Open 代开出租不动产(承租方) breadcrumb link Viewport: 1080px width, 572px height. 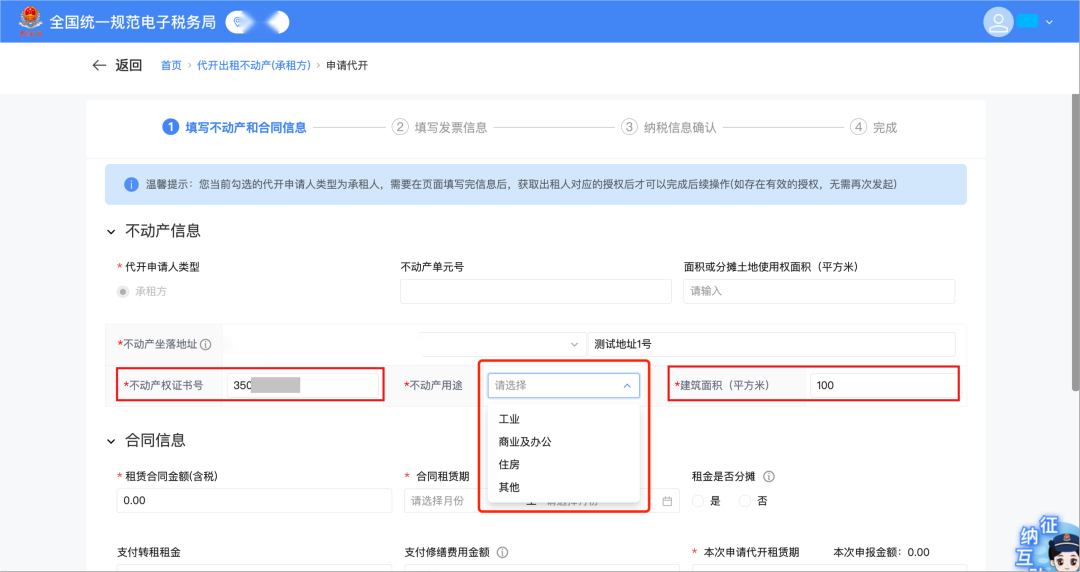(254, 65)
